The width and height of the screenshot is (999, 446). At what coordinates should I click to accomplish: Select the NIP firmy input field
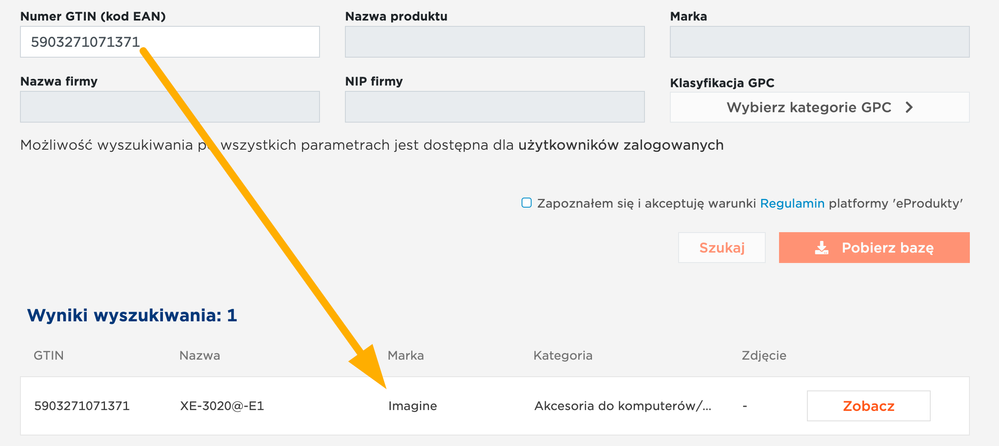pos(494,107)
